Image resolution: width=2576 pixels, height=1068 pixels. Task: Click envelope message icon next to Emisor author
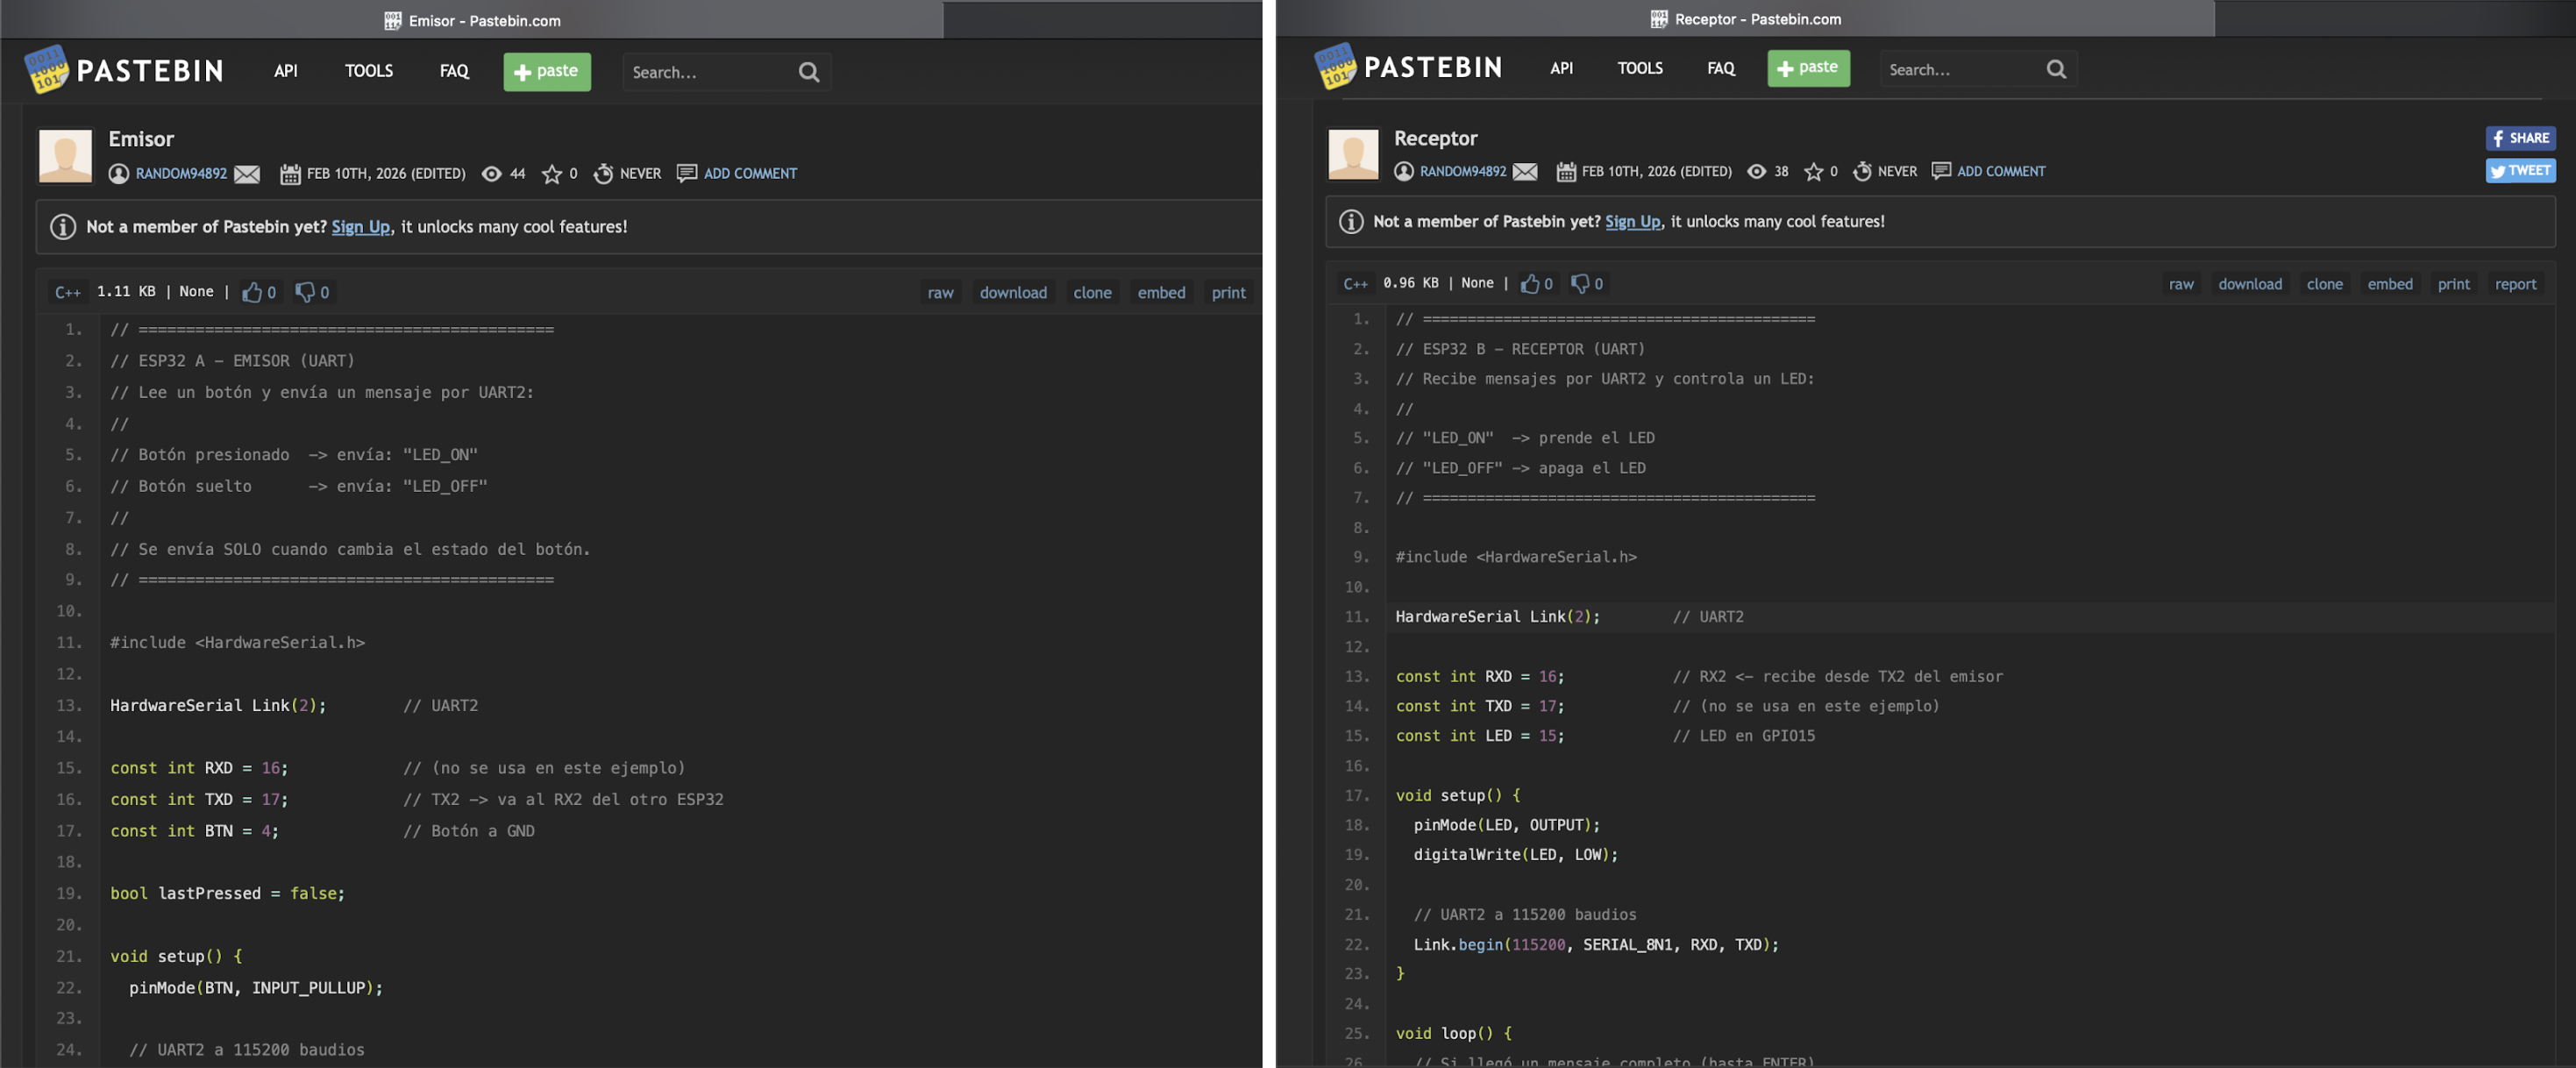point(247,174)
